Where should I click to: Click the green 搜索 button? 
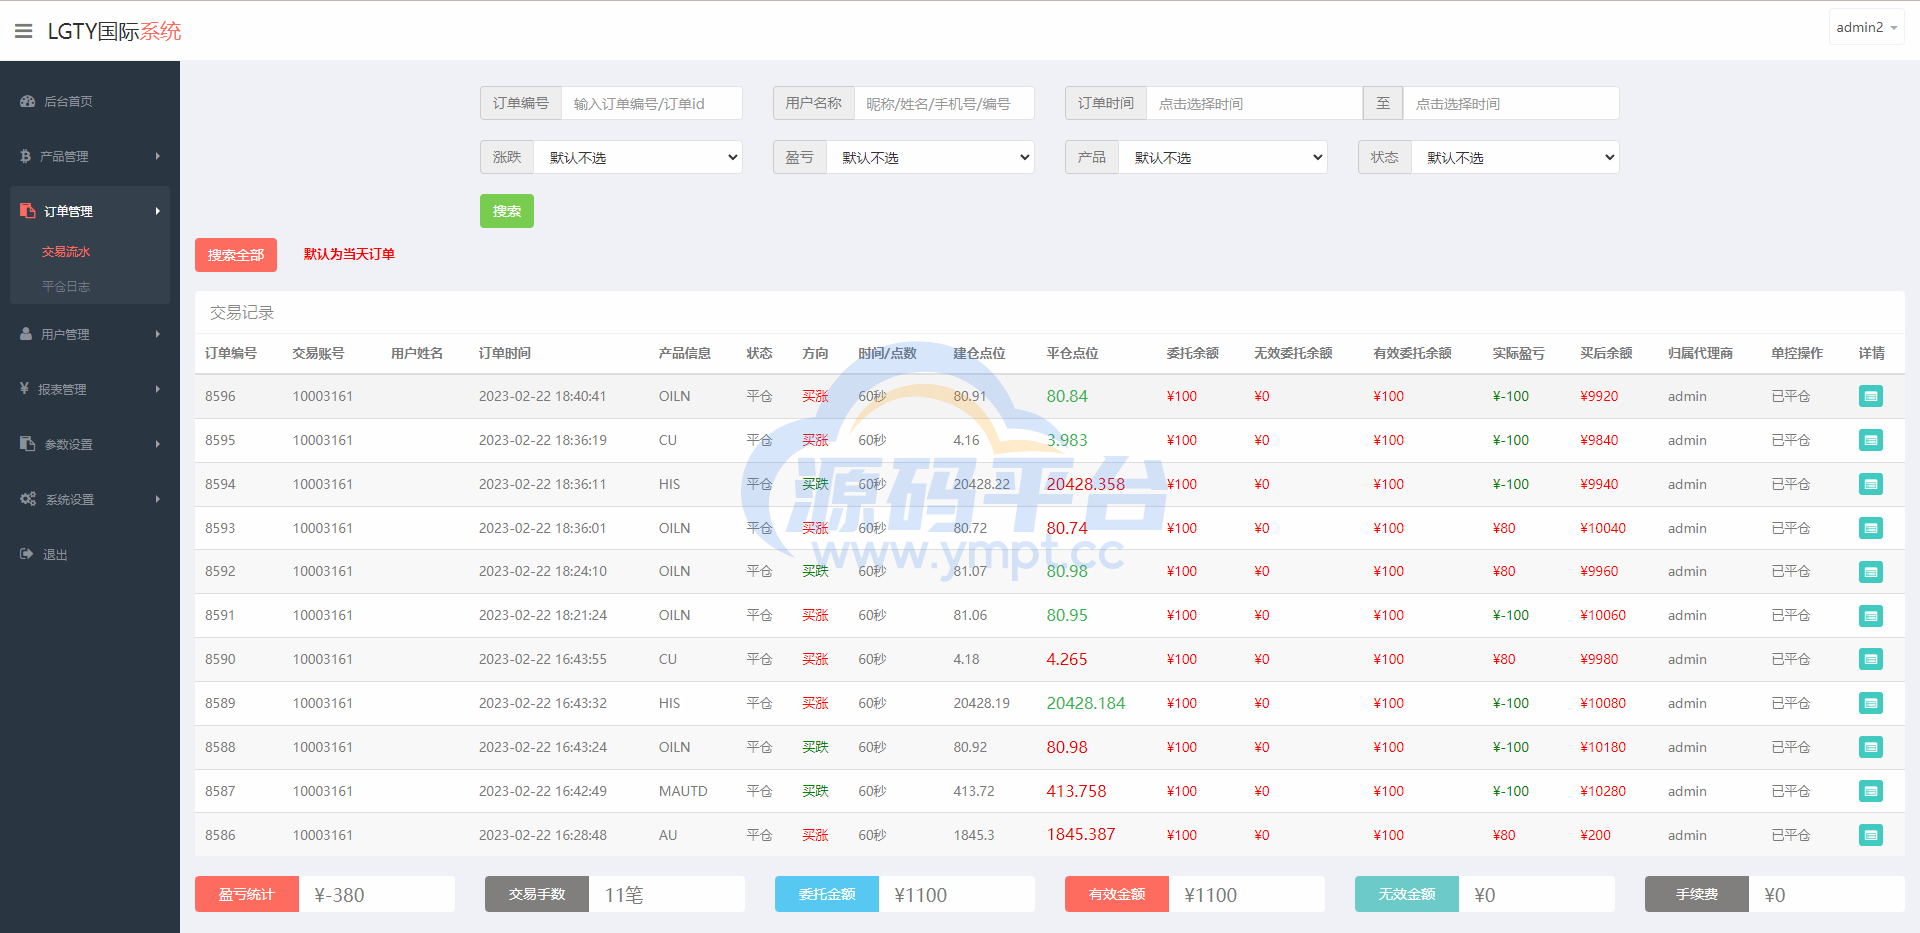click(507, 211)
